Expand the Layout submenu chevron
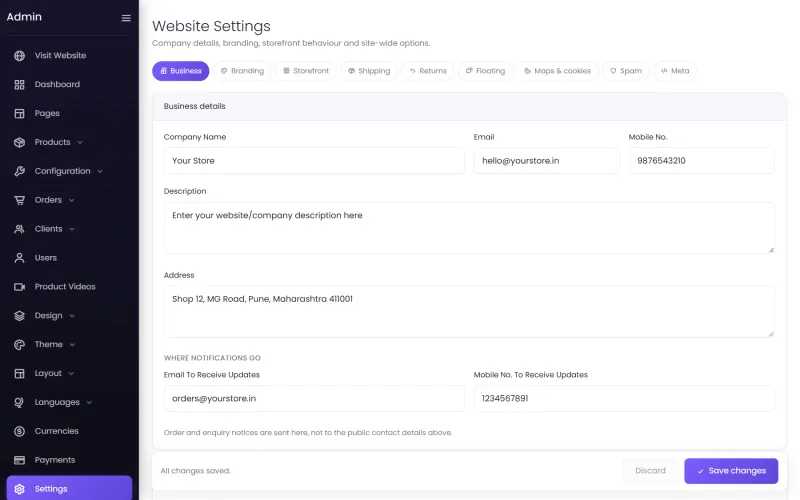Screen dimensions: 800x500 [x=71, y=373]
